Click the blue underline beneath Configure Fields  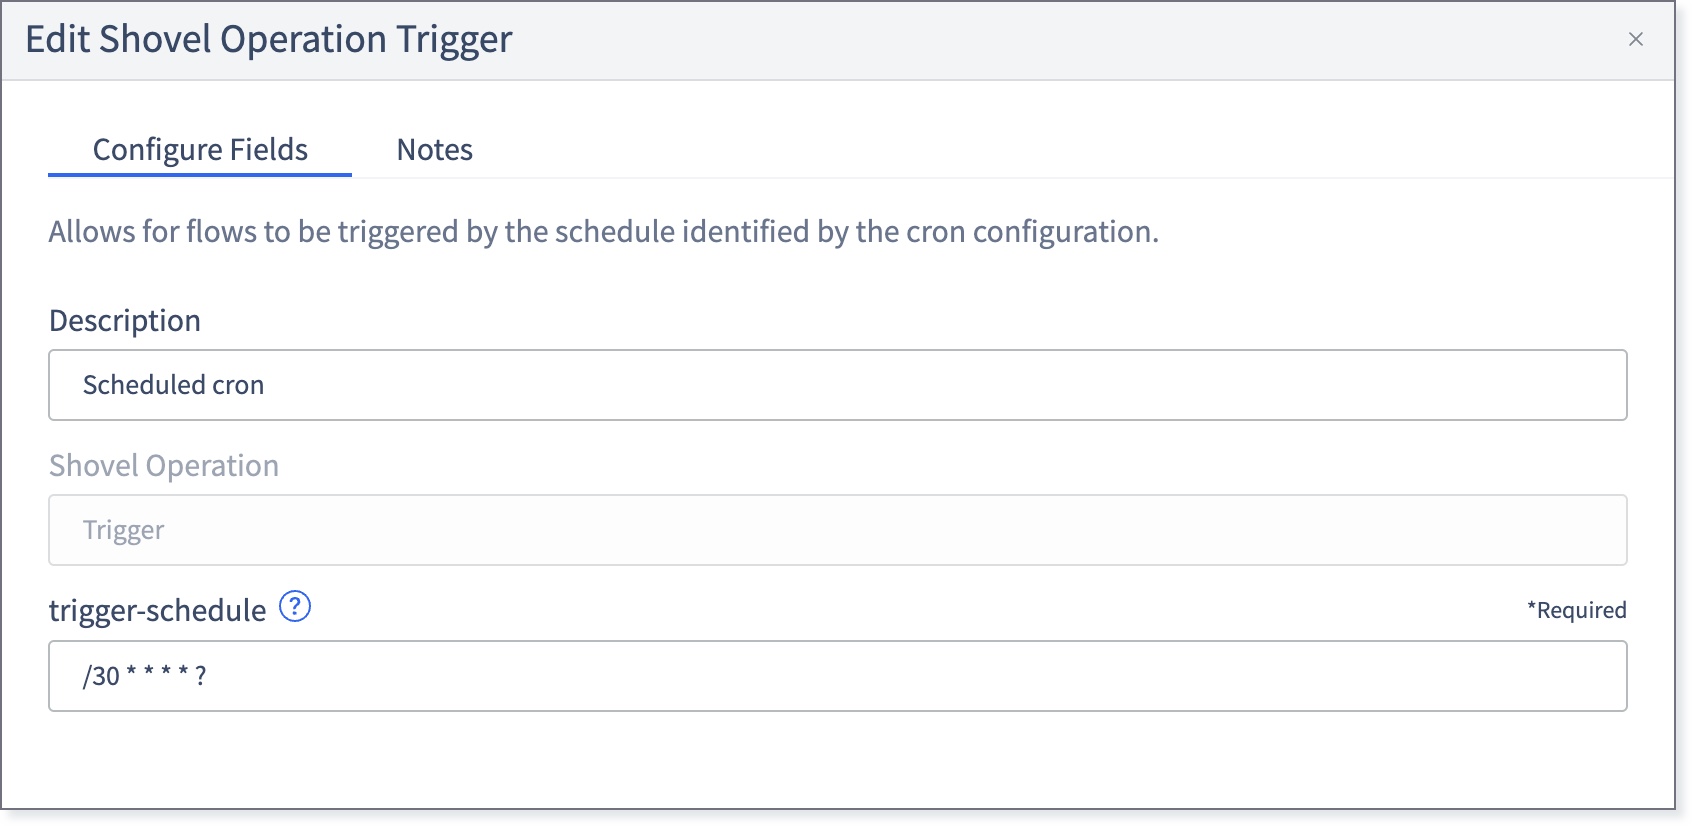[x=200, y=175]
